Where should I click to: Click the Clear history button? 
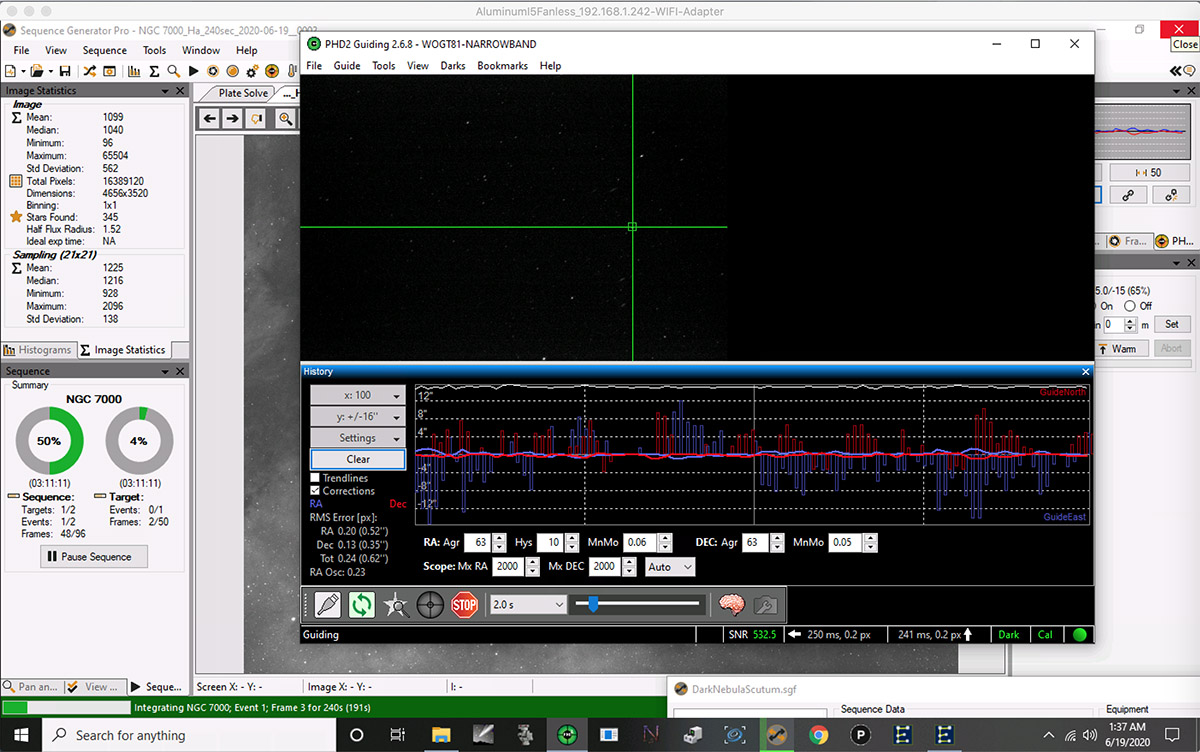point(357,459)
